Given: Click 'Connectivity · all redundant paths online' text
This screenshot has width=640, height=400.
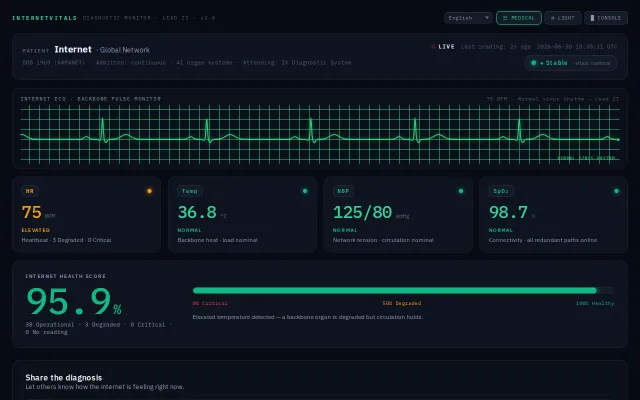Looking at the screenshot, I should pos(543,240).
